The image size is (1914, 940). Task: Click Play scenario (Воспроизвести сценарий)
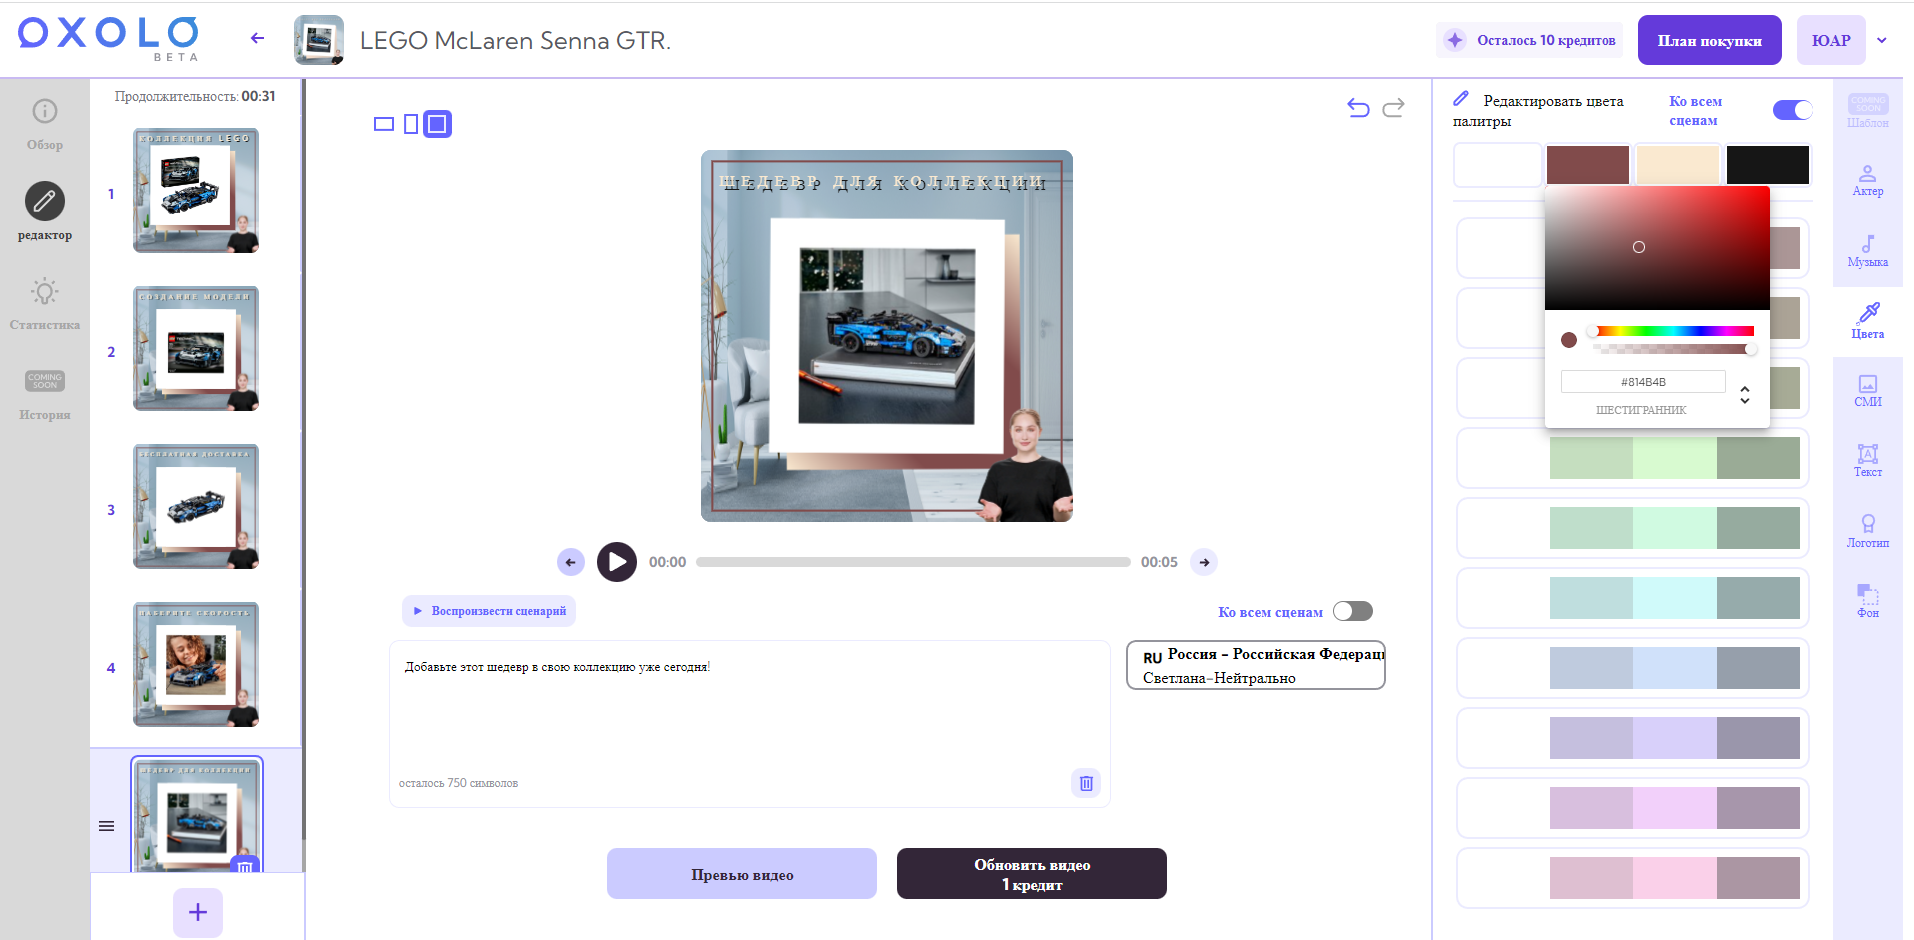coord(489,611)
